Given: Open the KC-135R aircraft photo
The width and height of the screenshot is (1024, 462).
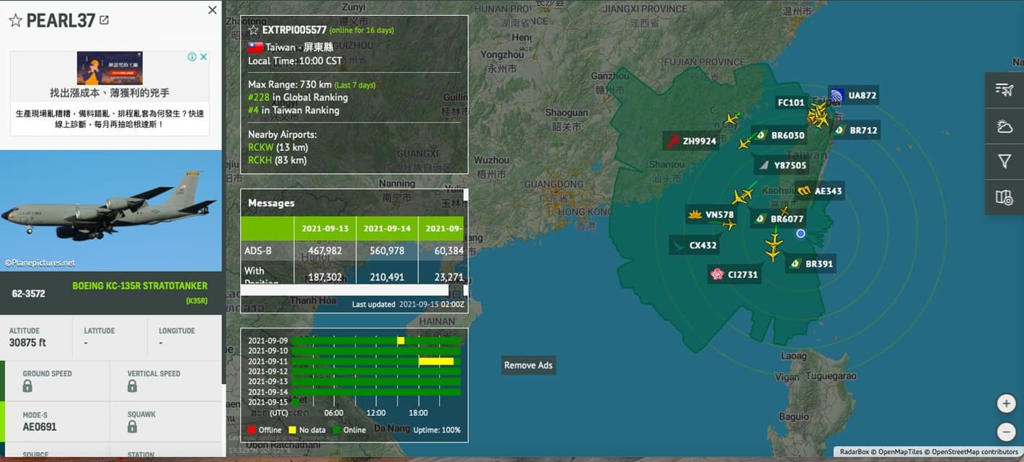Looking at the screenshot, I should tap(111, 210).
